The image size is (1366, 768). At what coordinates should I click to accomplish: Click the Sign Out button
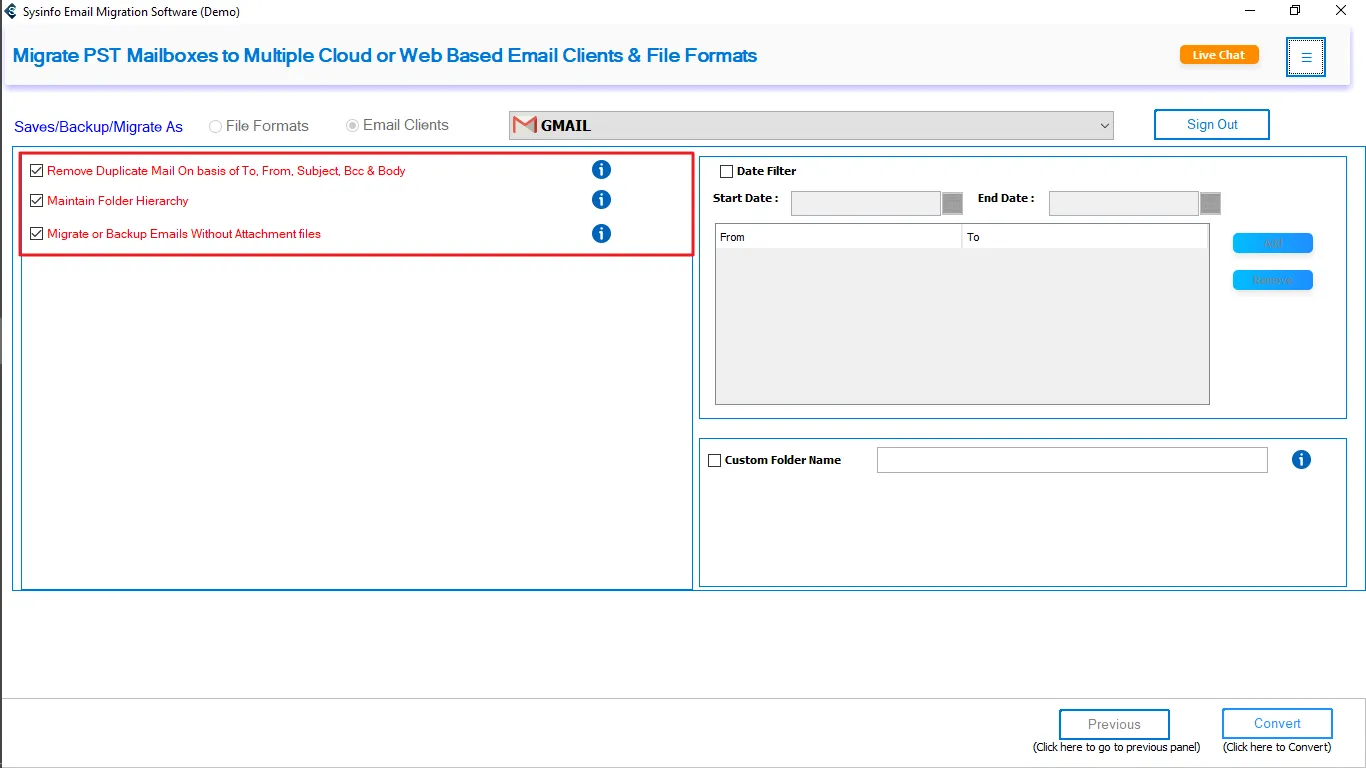1211,125
